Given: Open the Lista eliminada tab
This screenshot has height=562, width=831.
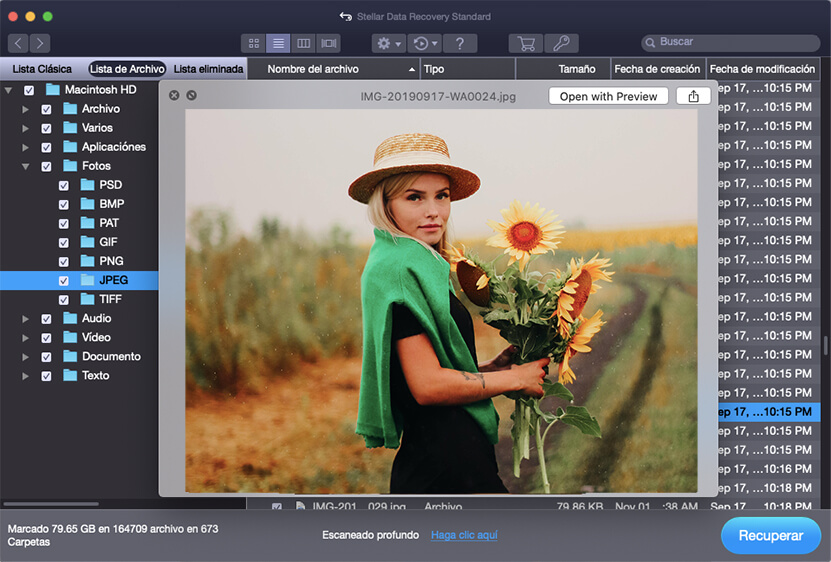Looking at the screenshot, I should click(207, 69).
